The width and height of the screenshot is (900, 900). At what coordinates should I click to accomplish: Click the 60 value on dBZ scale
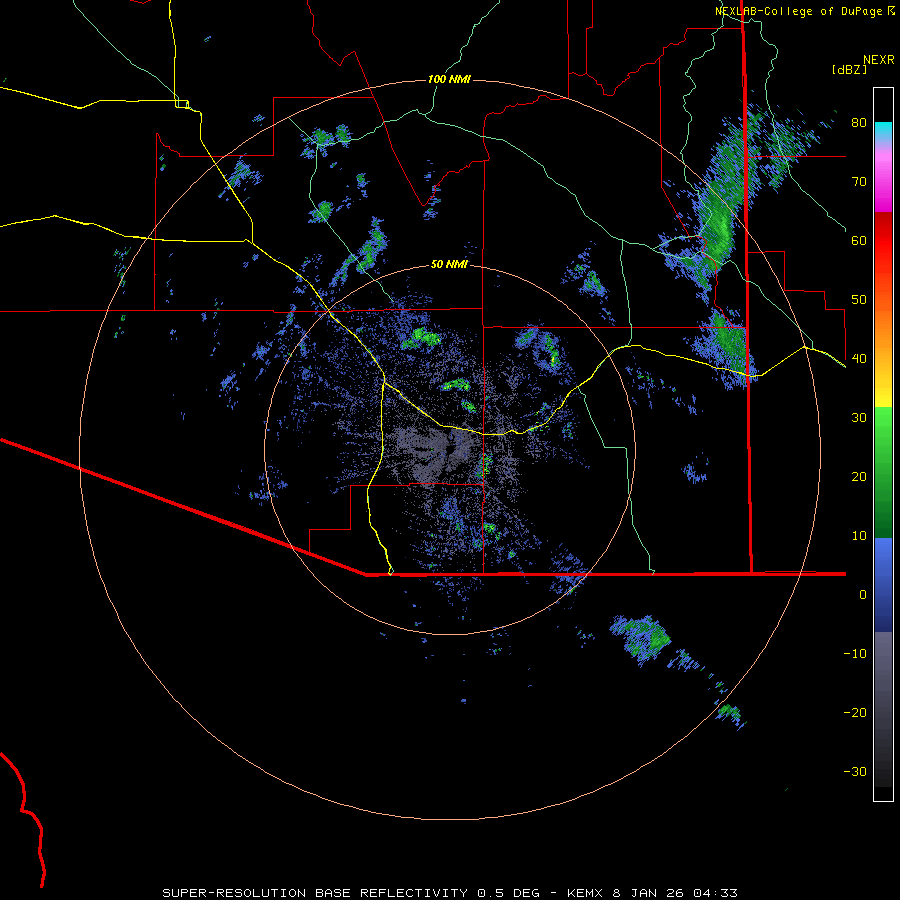pos(859,241)
